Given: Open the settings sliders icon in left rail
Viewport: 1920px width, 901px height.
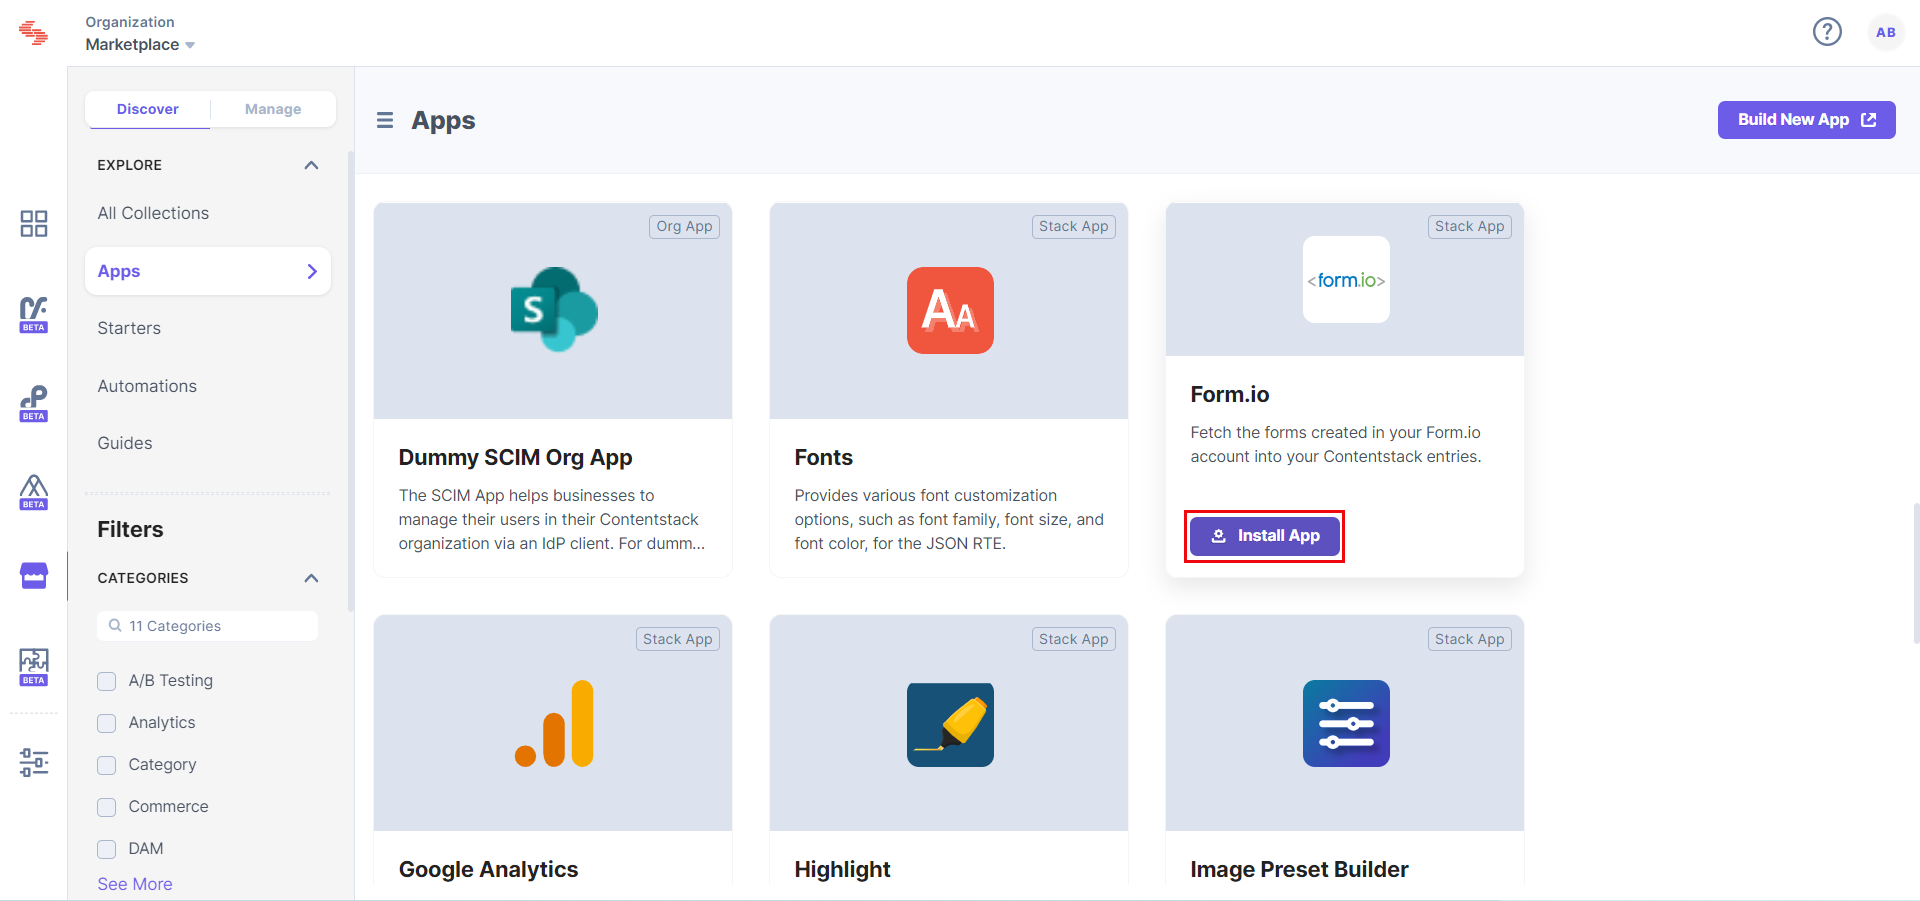Looking at the screenshot, I should 34,762.
